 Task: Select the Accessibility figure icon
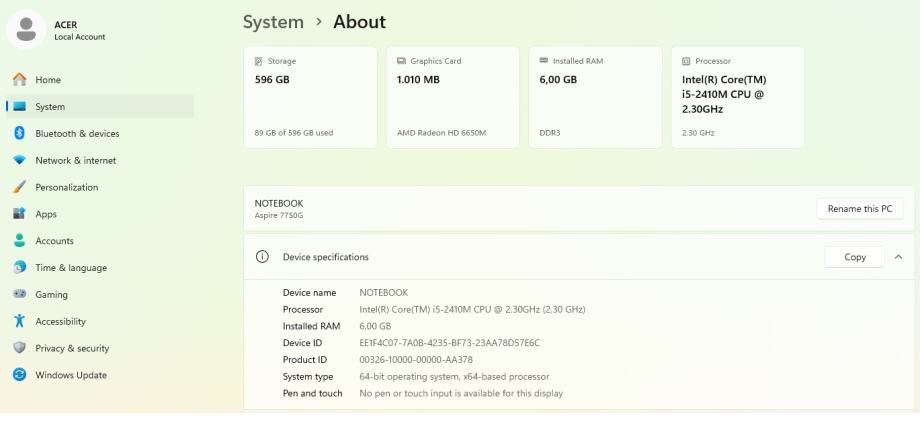pyautogui.click(x=18, y=322)
